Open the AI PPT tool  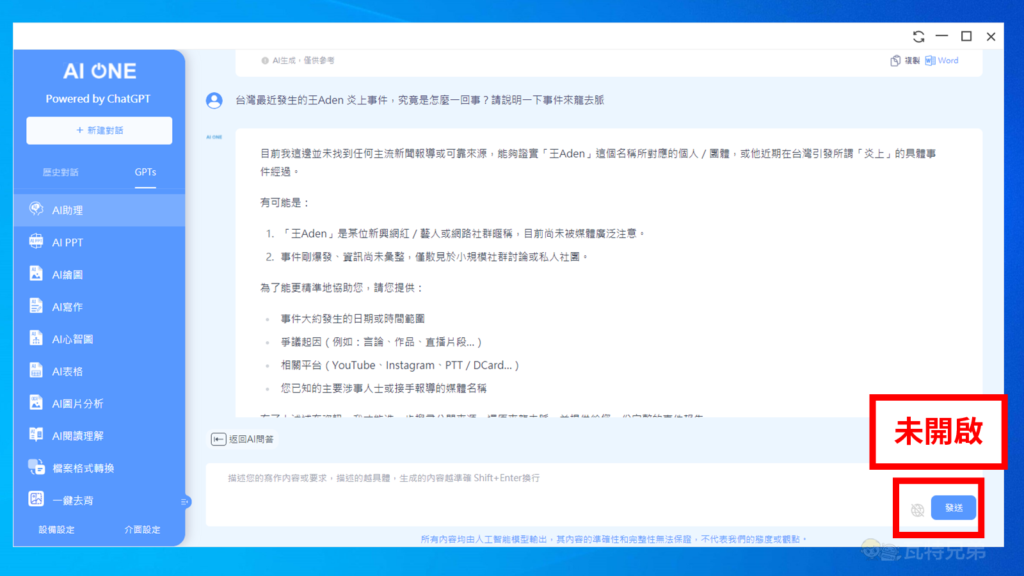(x=68, y=242)
